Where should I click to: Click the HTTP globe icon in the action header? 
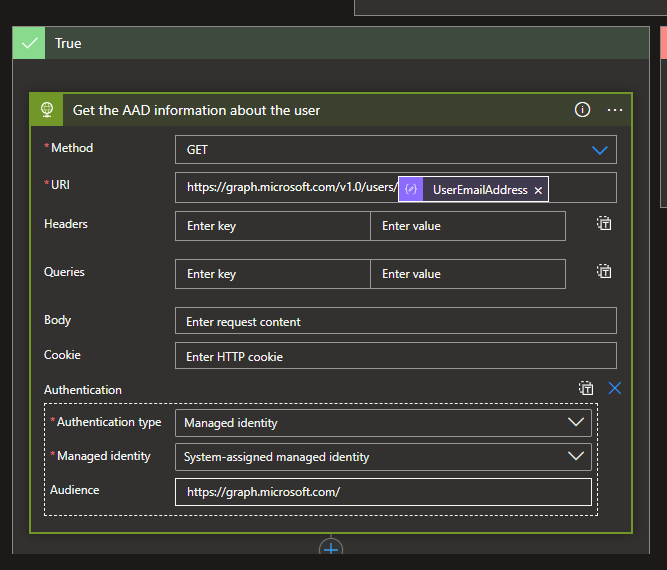point(47,110)
